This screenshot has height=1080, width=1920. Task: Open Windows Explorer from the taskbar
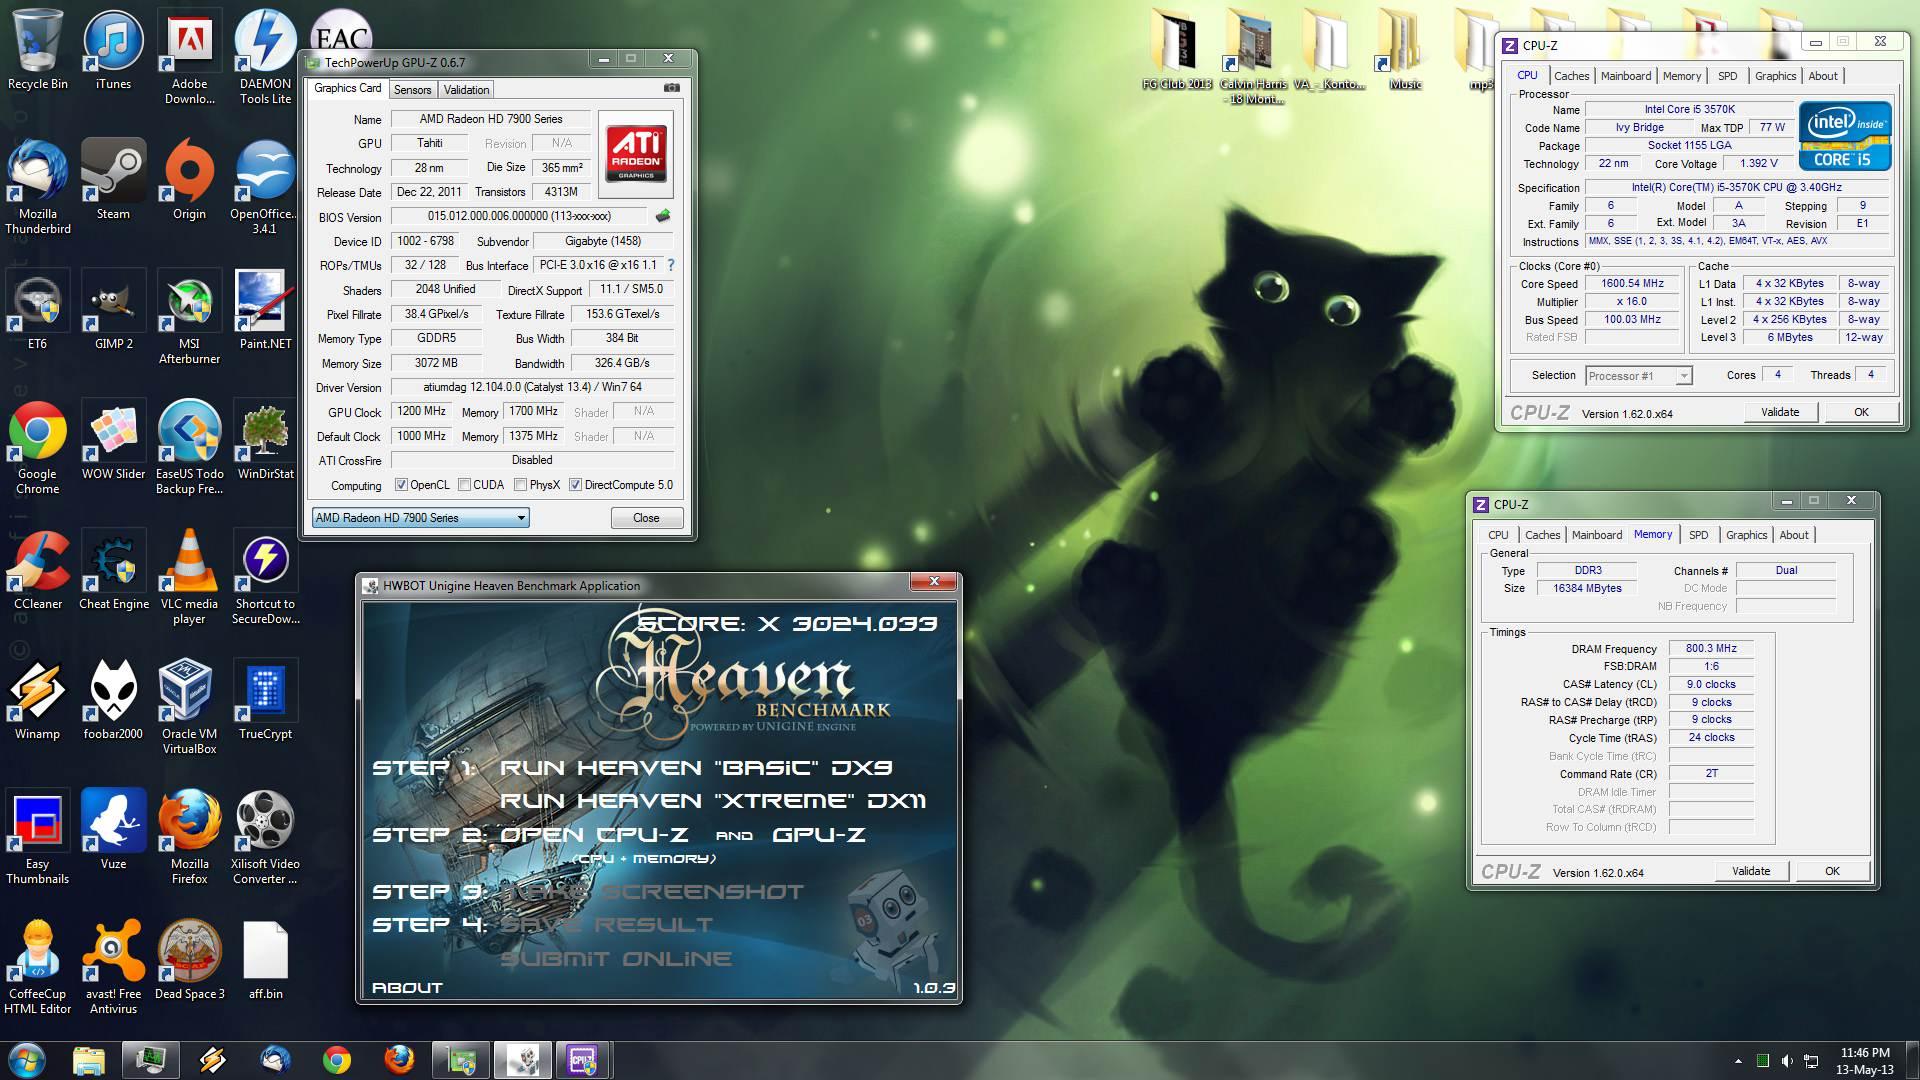pos(89,1060)
